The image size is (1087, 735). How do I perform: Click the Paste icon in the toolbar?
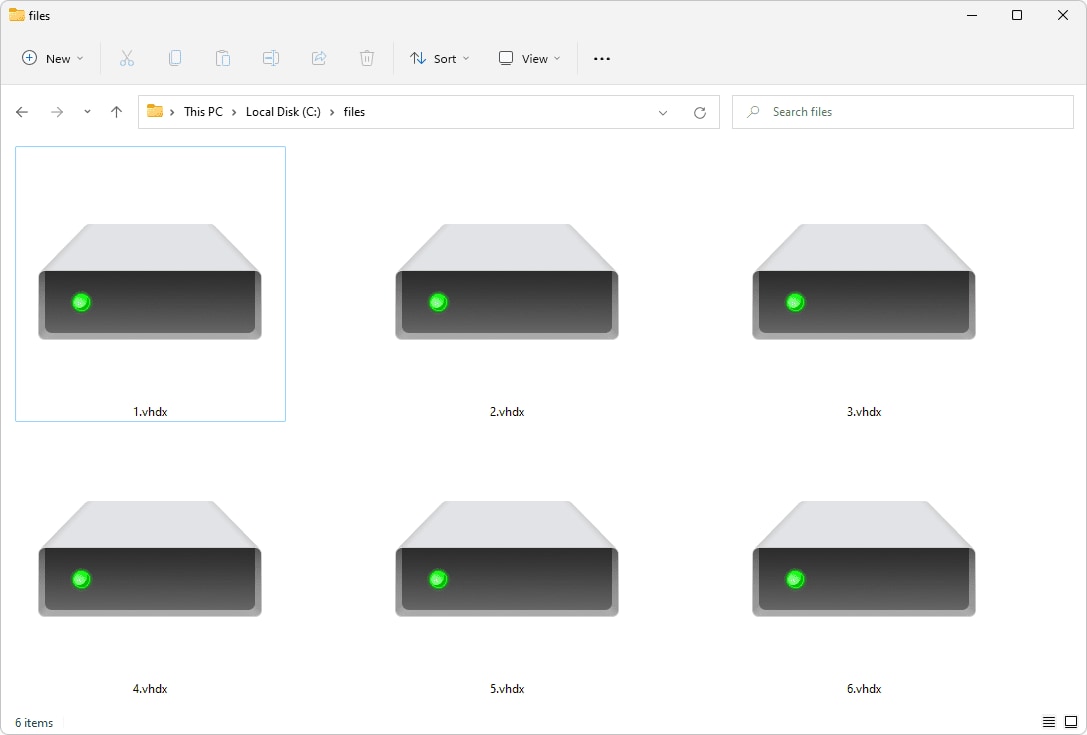[223, 58]
